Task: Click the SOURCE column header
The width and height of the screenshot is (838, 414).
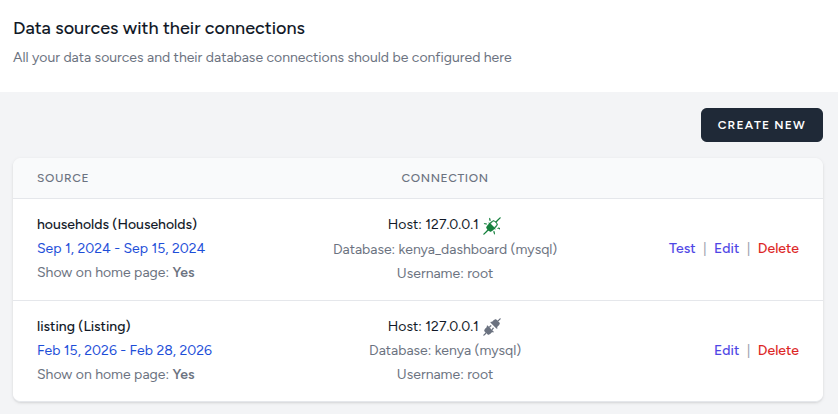Action: 63,178
